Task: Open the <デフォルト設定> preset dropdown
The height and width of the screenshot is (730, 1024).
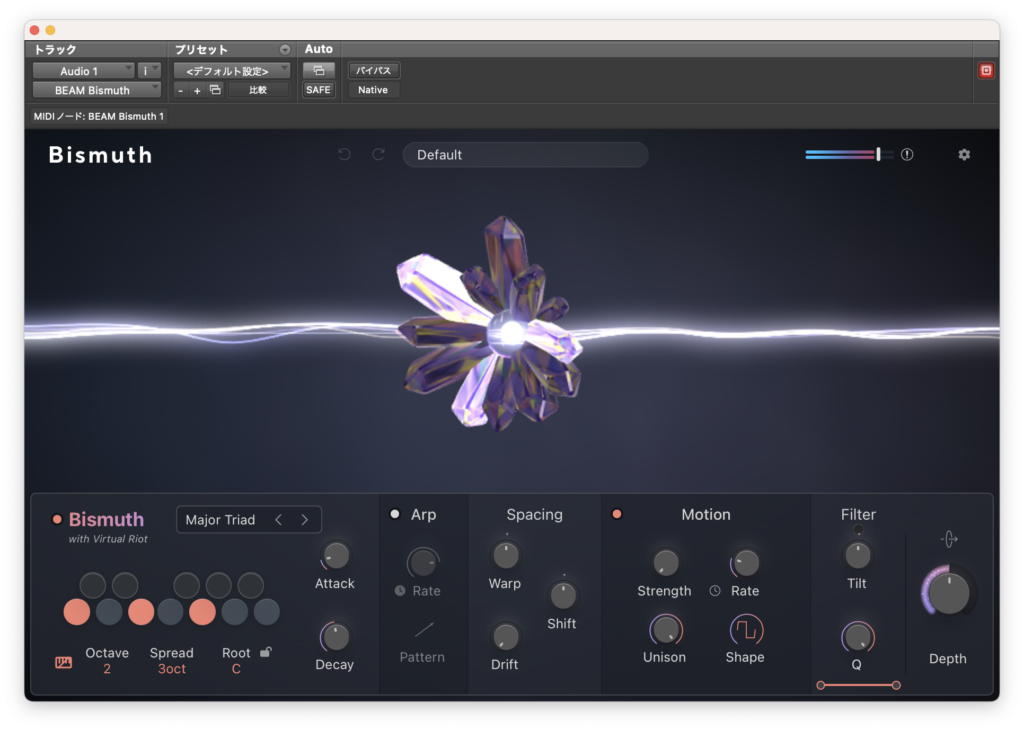Action: [232, 71]
